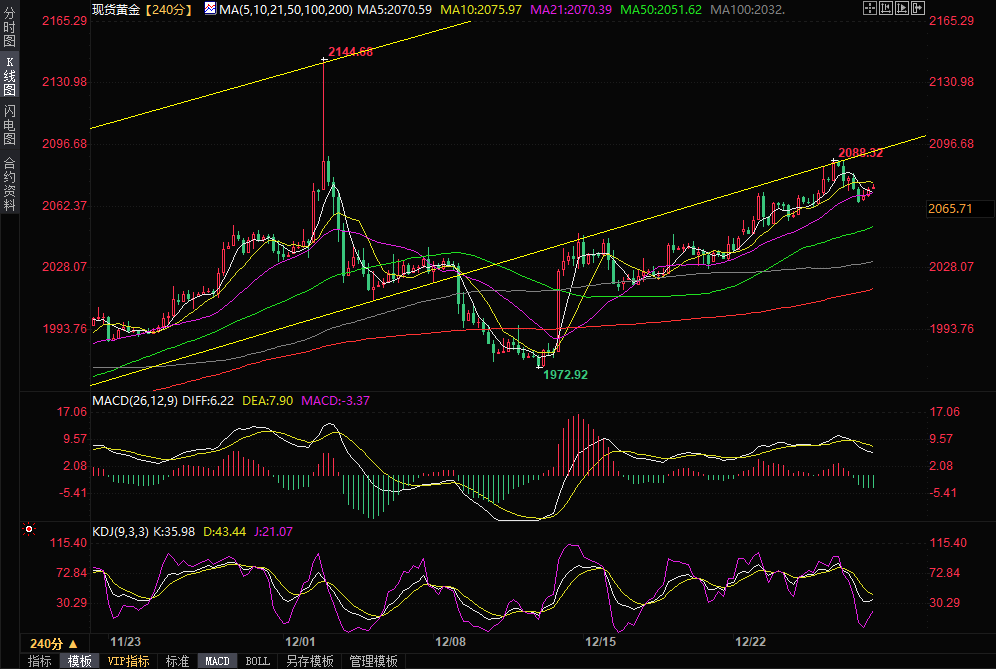Select the 模板 tab at bottom
This screenshot has width=996, height=669.
79,661
